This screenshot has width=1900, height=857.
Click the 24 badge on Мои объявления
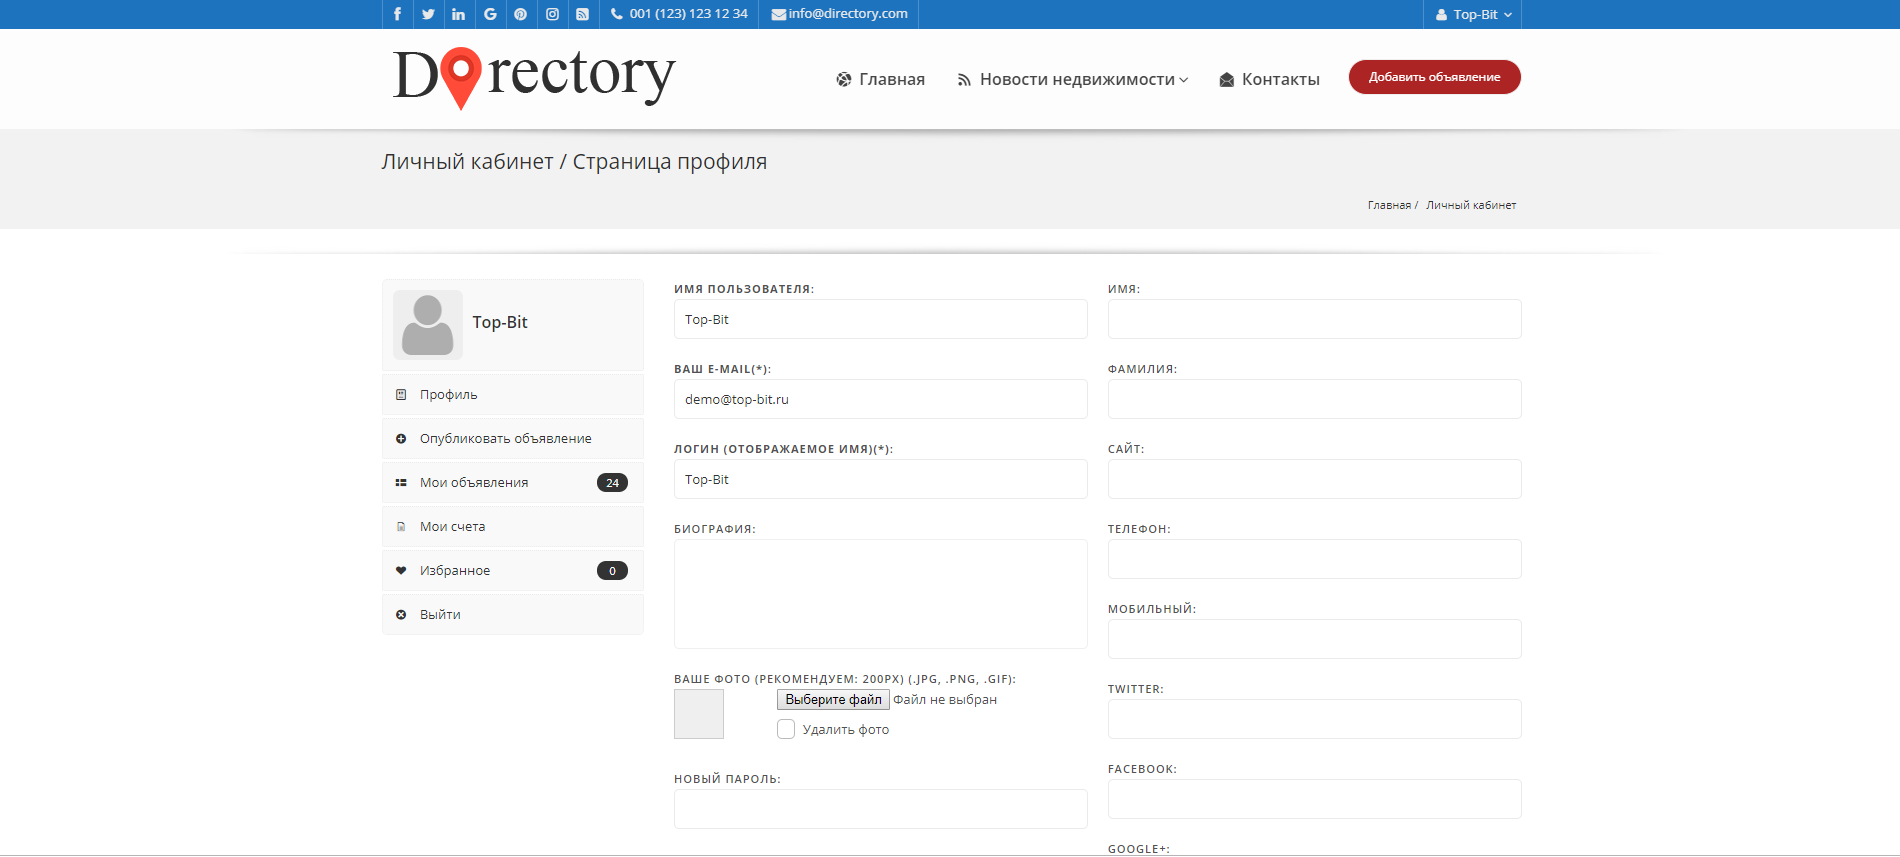[x=612, y=483]
